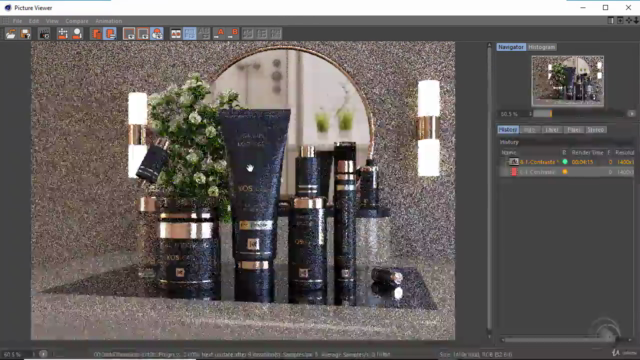Click the Difference AB comparison icon
Screen dimensions: 640x360
tap(204, 34)
